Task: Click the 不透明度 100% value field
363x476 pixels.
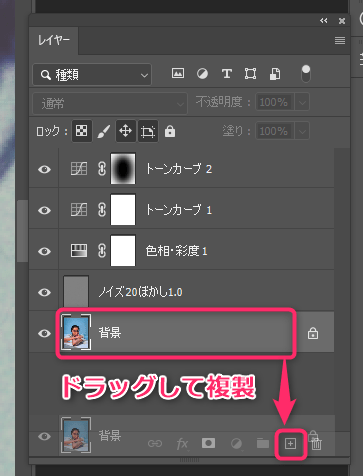Action: pyautogui.click(x=275, y=102)
